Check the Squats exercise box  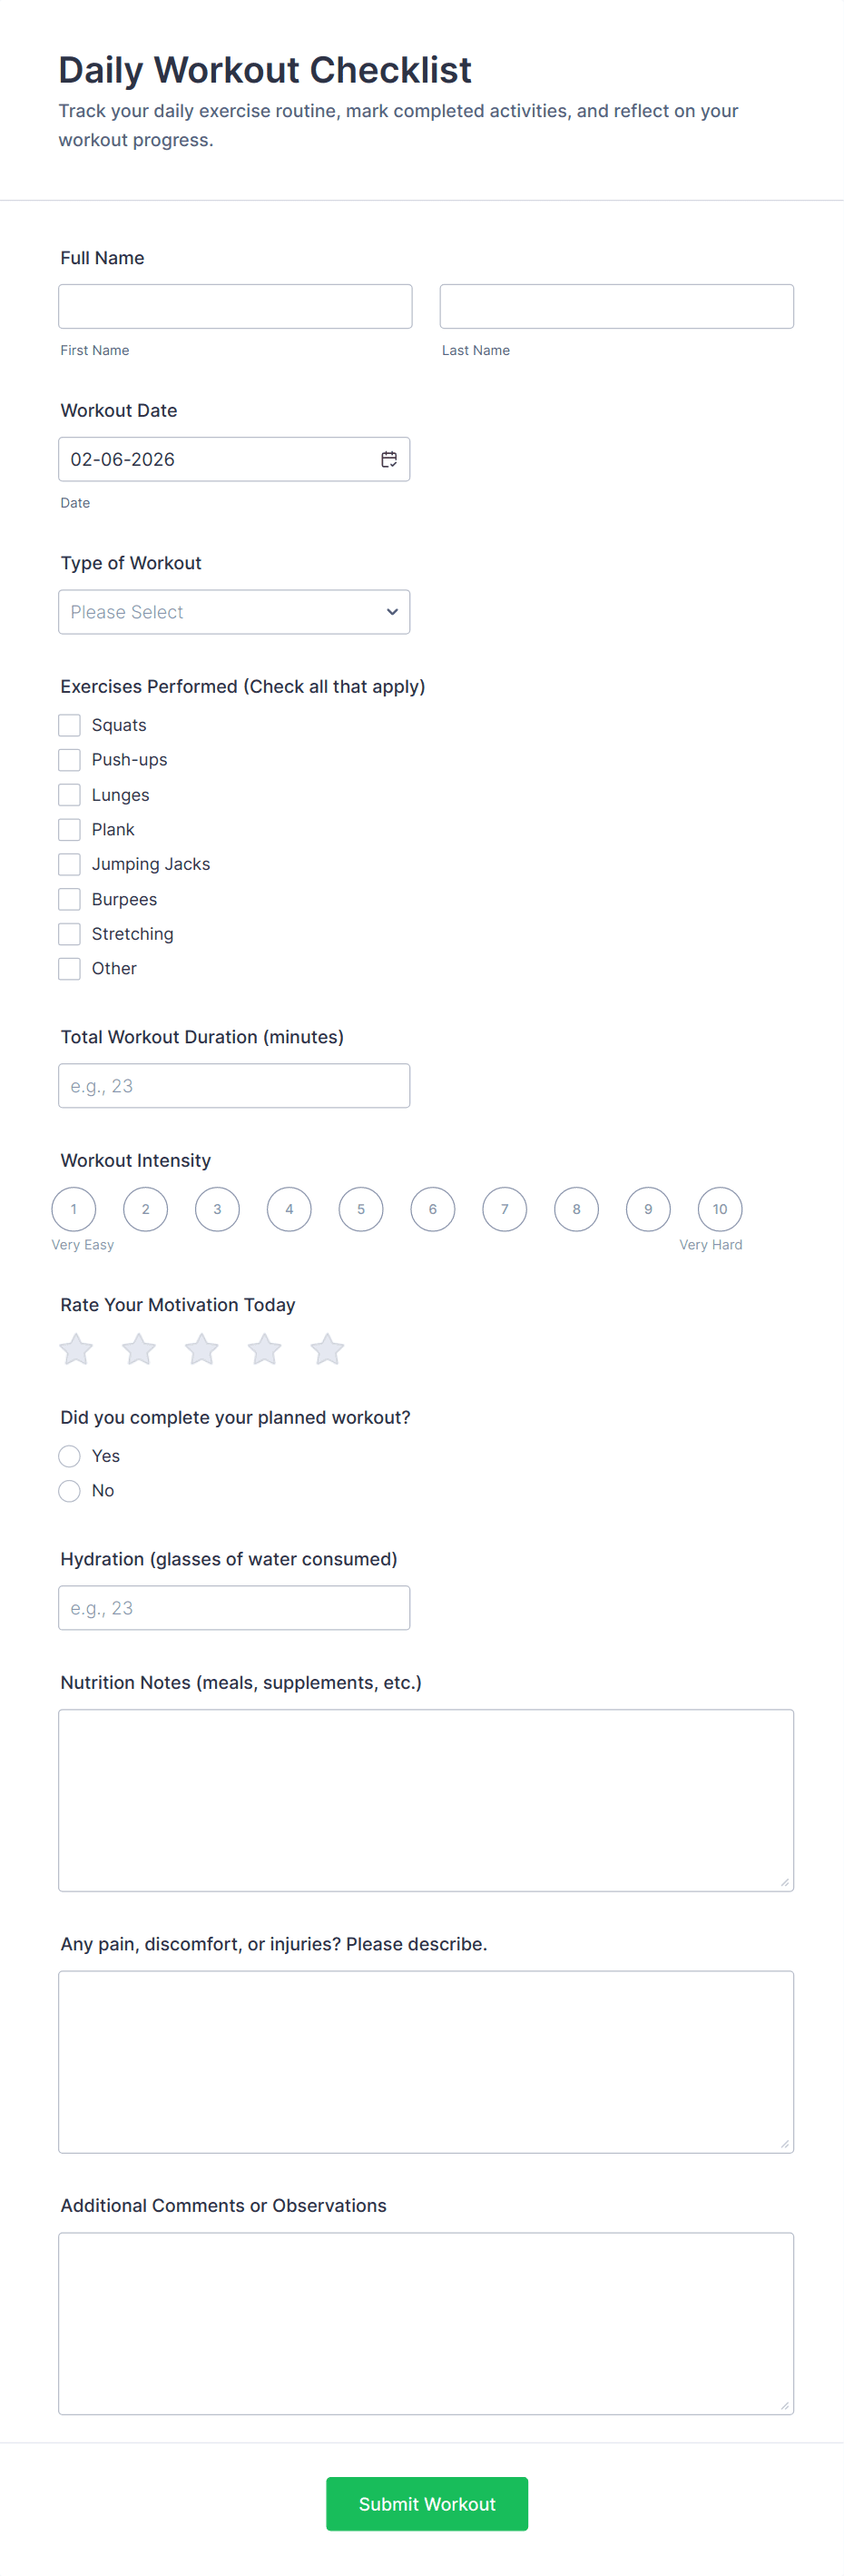tap(69, 725)
